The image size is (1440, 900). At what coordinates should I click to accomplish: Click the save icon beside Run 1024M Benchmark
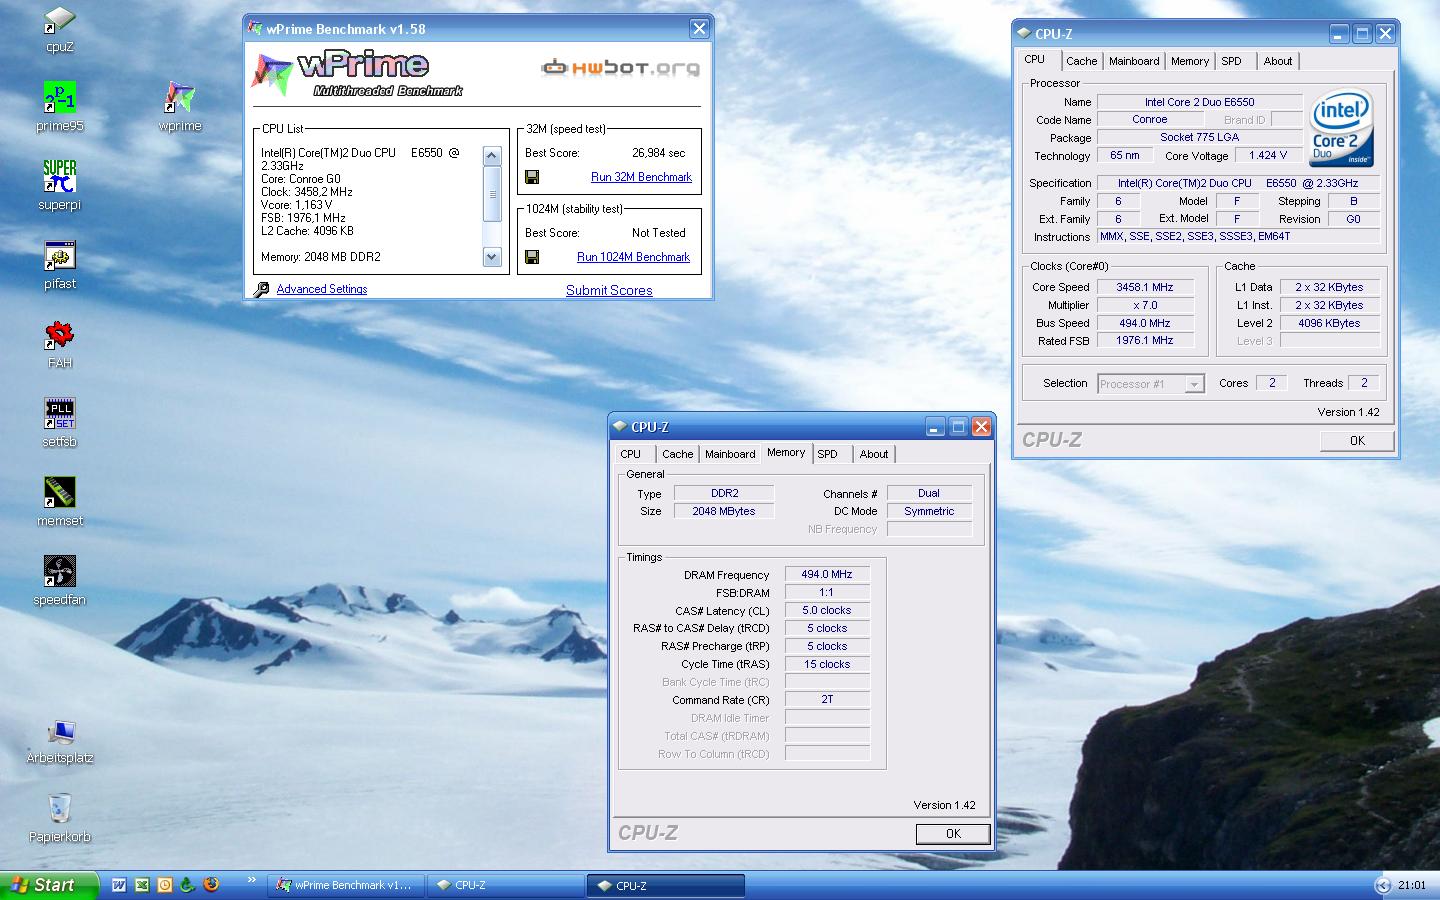pos(532,257)
